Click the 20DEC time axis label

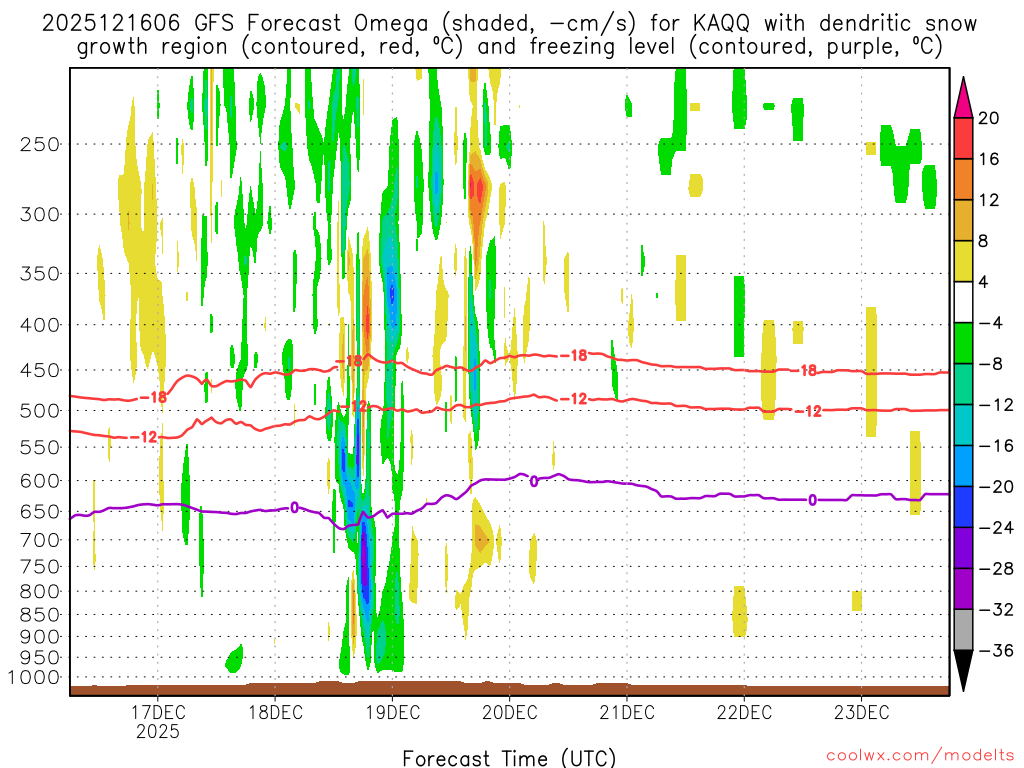tap(510, 712)
